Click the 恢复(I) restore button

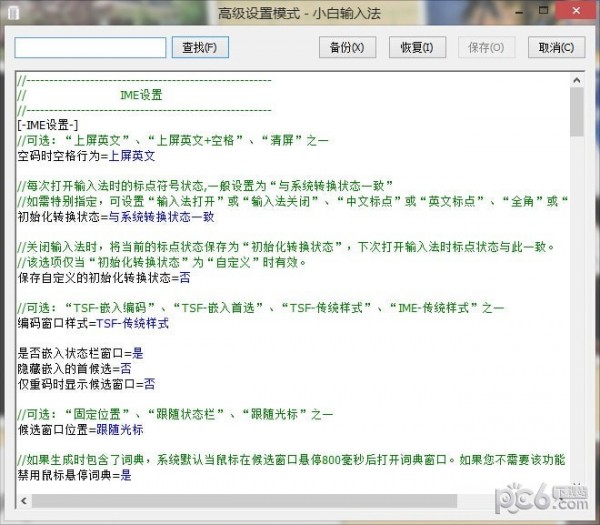click(417, 47)
